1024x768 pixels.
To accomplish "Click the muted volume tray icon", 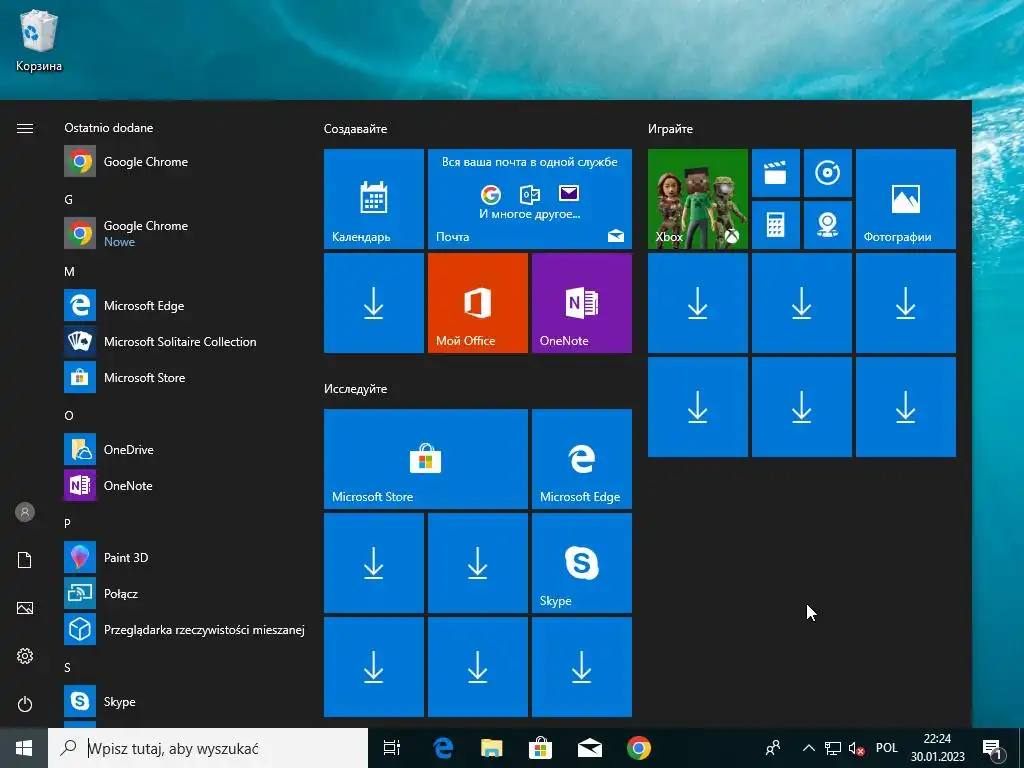I will pos(856,748).
